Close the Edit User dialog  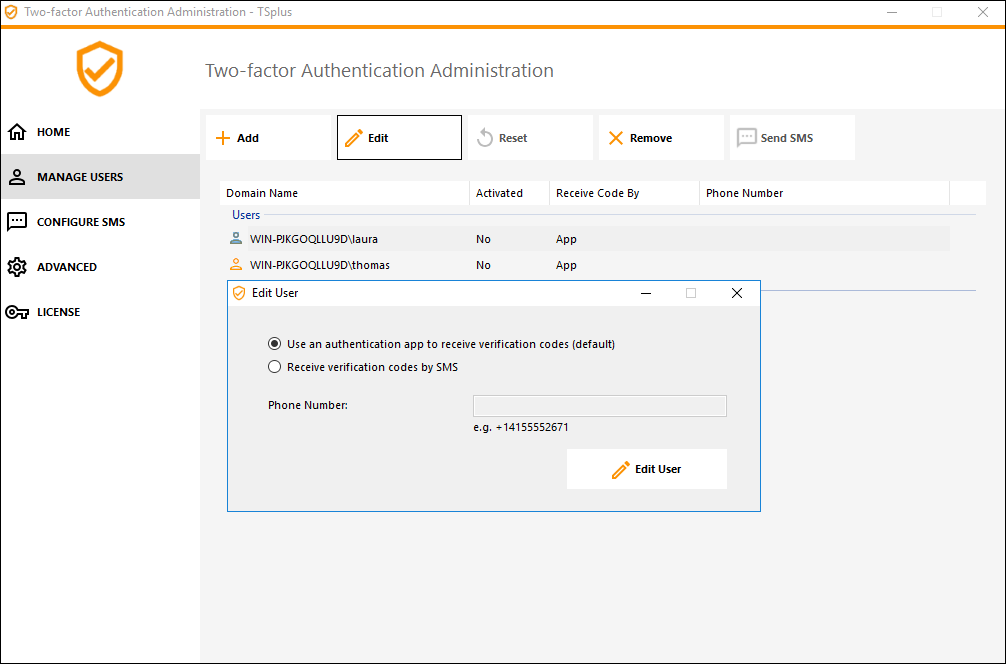coord(737,293)
